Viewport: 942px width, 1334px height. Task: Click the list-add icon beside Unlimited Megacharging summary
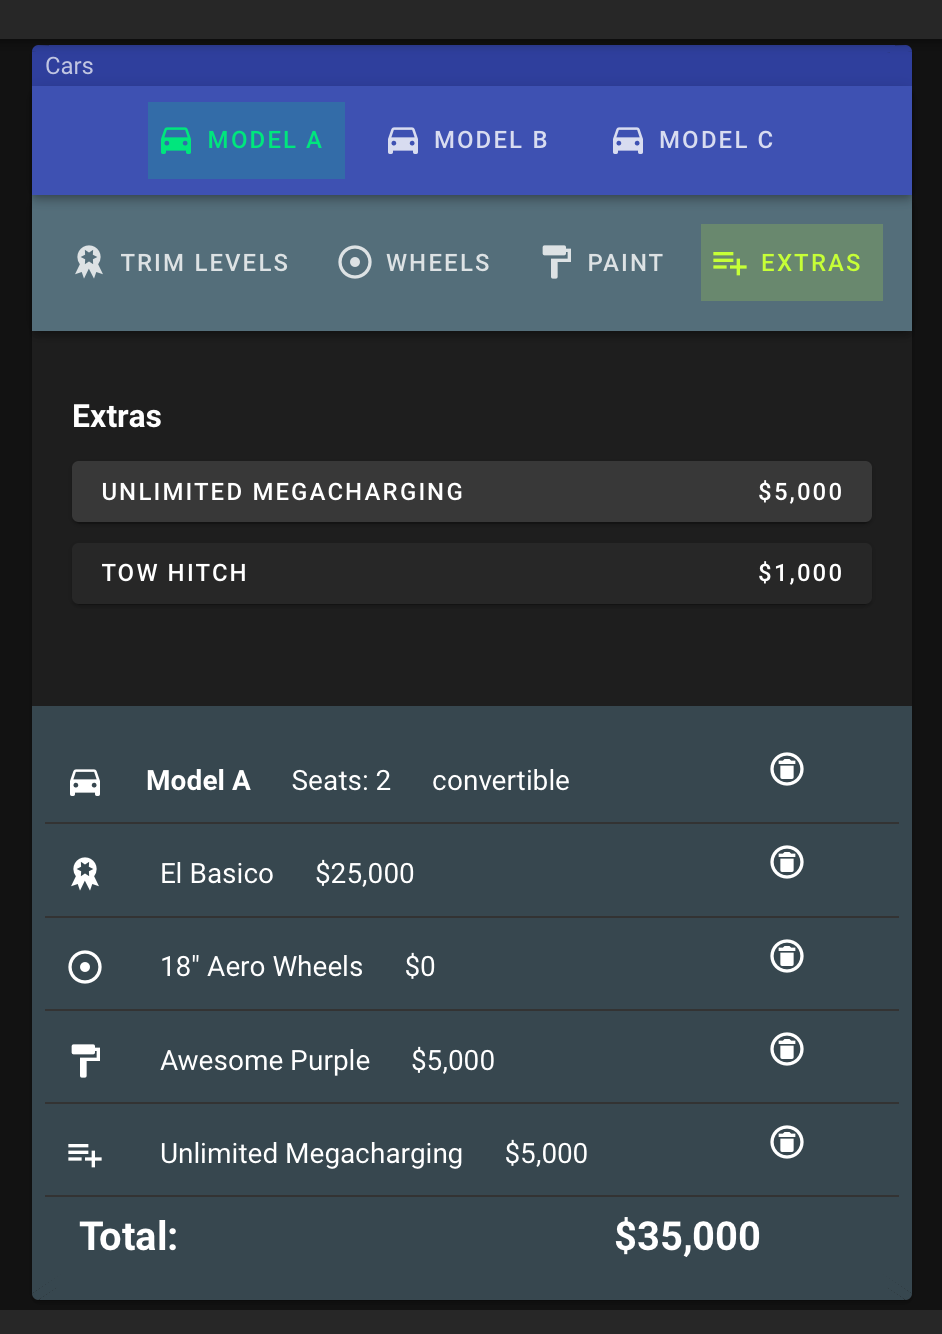click(x=85, y=1155)
